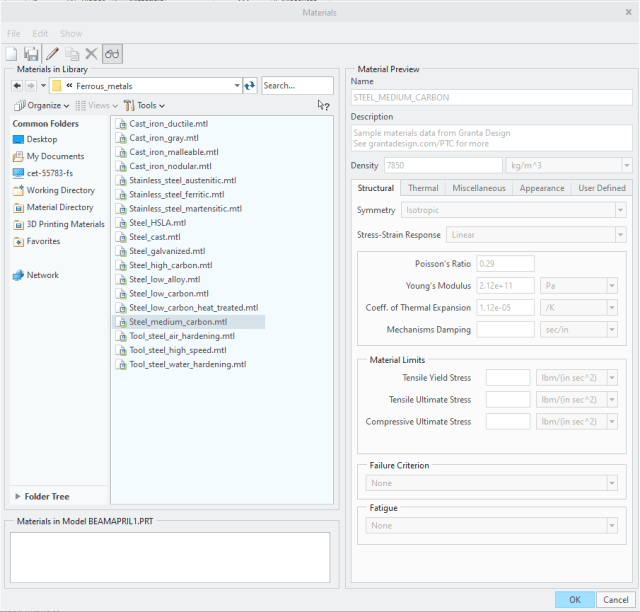The image size is (640, 612).
Task: Switch to the Appearance tab
Action: pyautogui.click(x=542, y=188)
